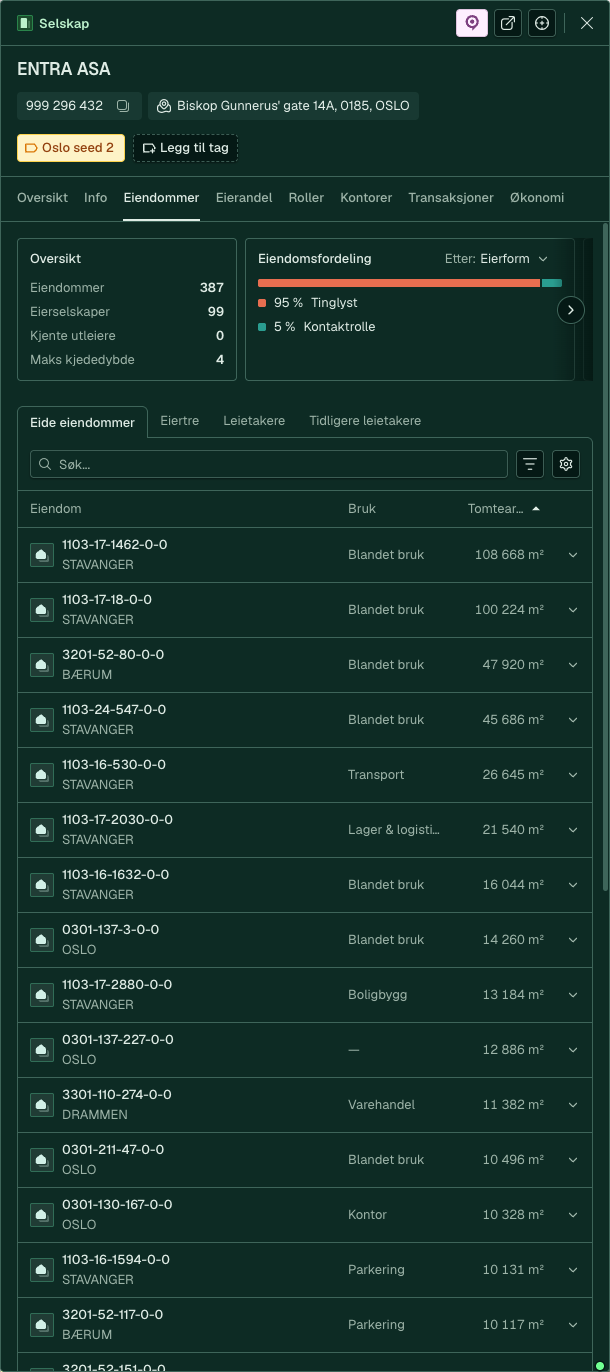This screenshot has width=610, height=1372.
Task: Click the Eierselskaper count 99
Action: pos(216,312)
